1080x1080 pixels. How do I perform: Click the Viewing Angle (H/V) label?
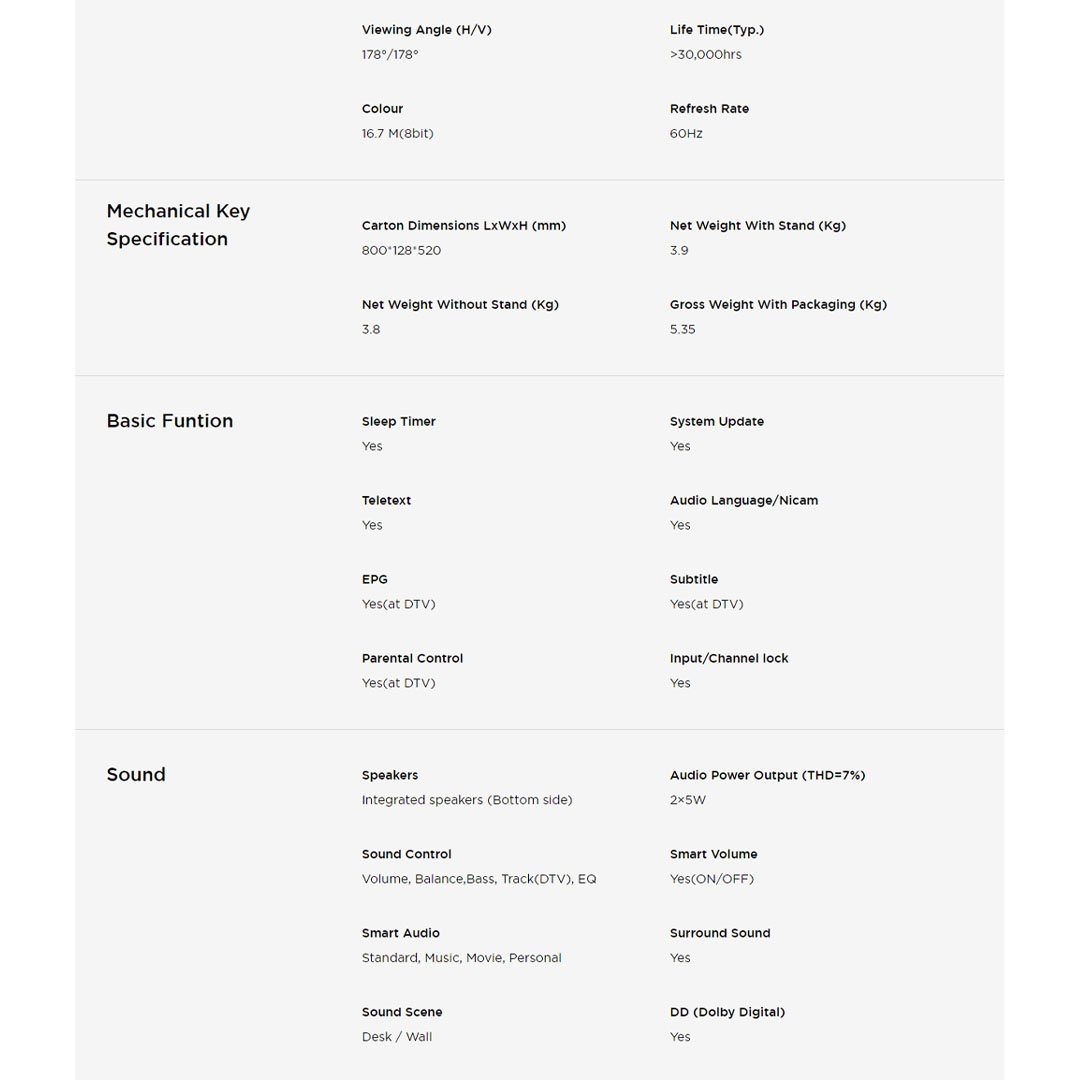[427, 30]
